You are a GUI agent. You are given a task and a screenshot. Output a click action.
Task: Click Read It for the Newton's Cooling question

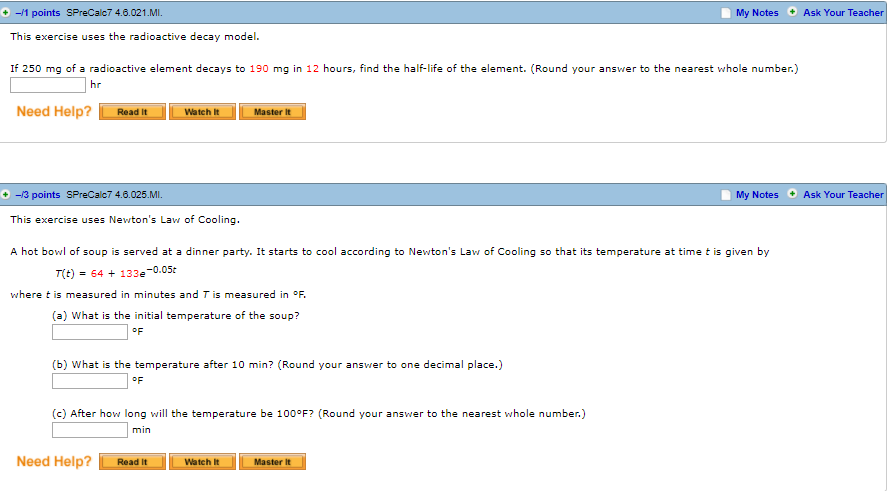(x=132, y=462)
